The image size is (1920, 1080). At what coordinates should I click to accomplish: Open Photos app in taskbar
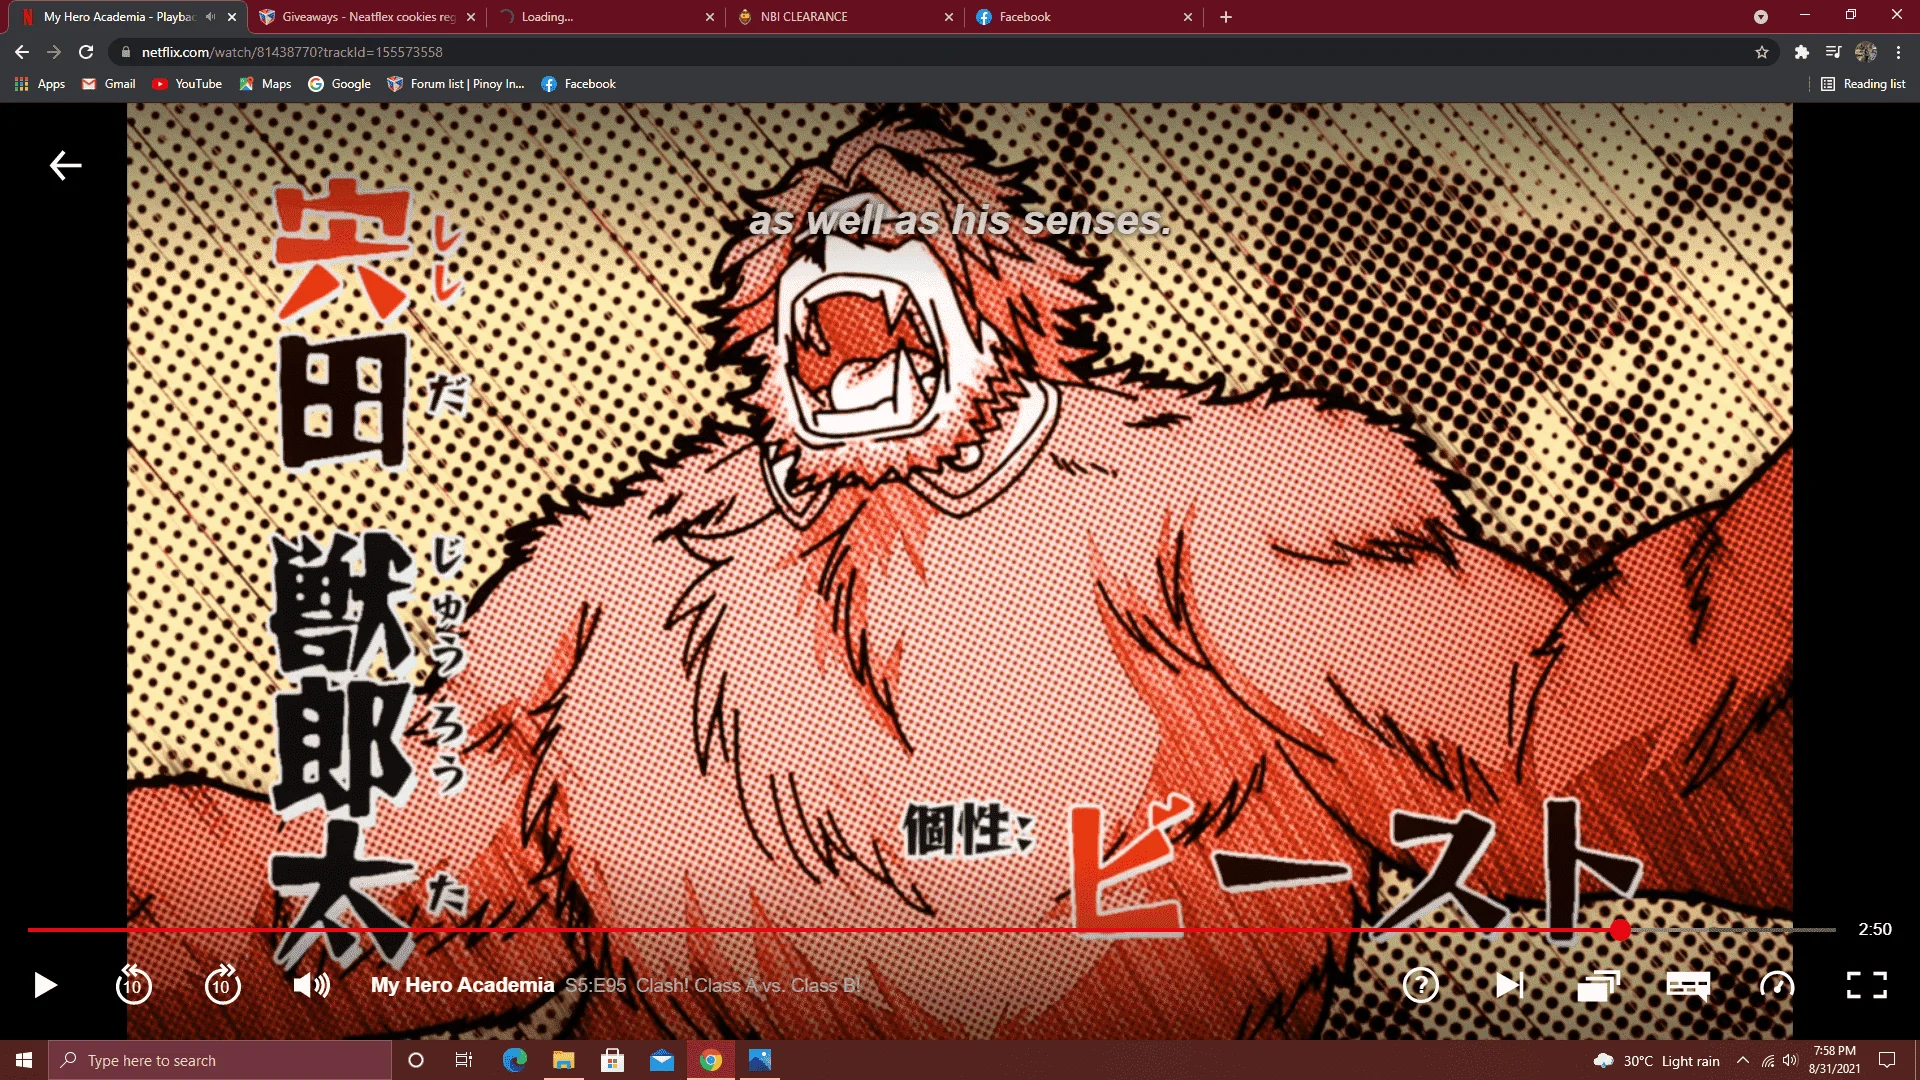760,1060
